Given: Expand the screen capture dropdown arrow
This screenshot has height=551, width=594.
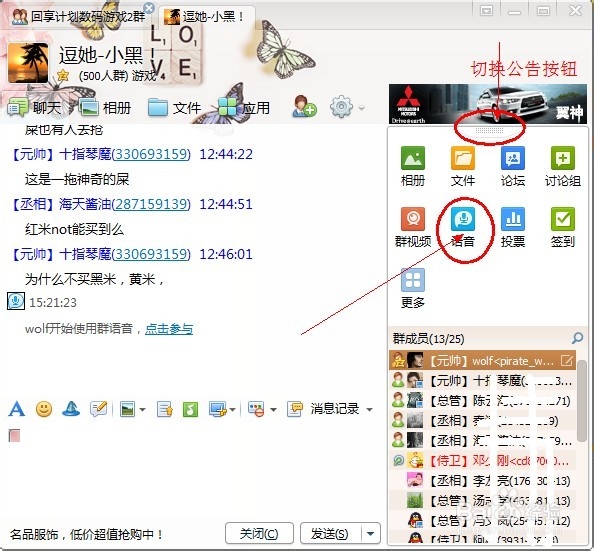Looking at the screenshot, I should point(233,410).
